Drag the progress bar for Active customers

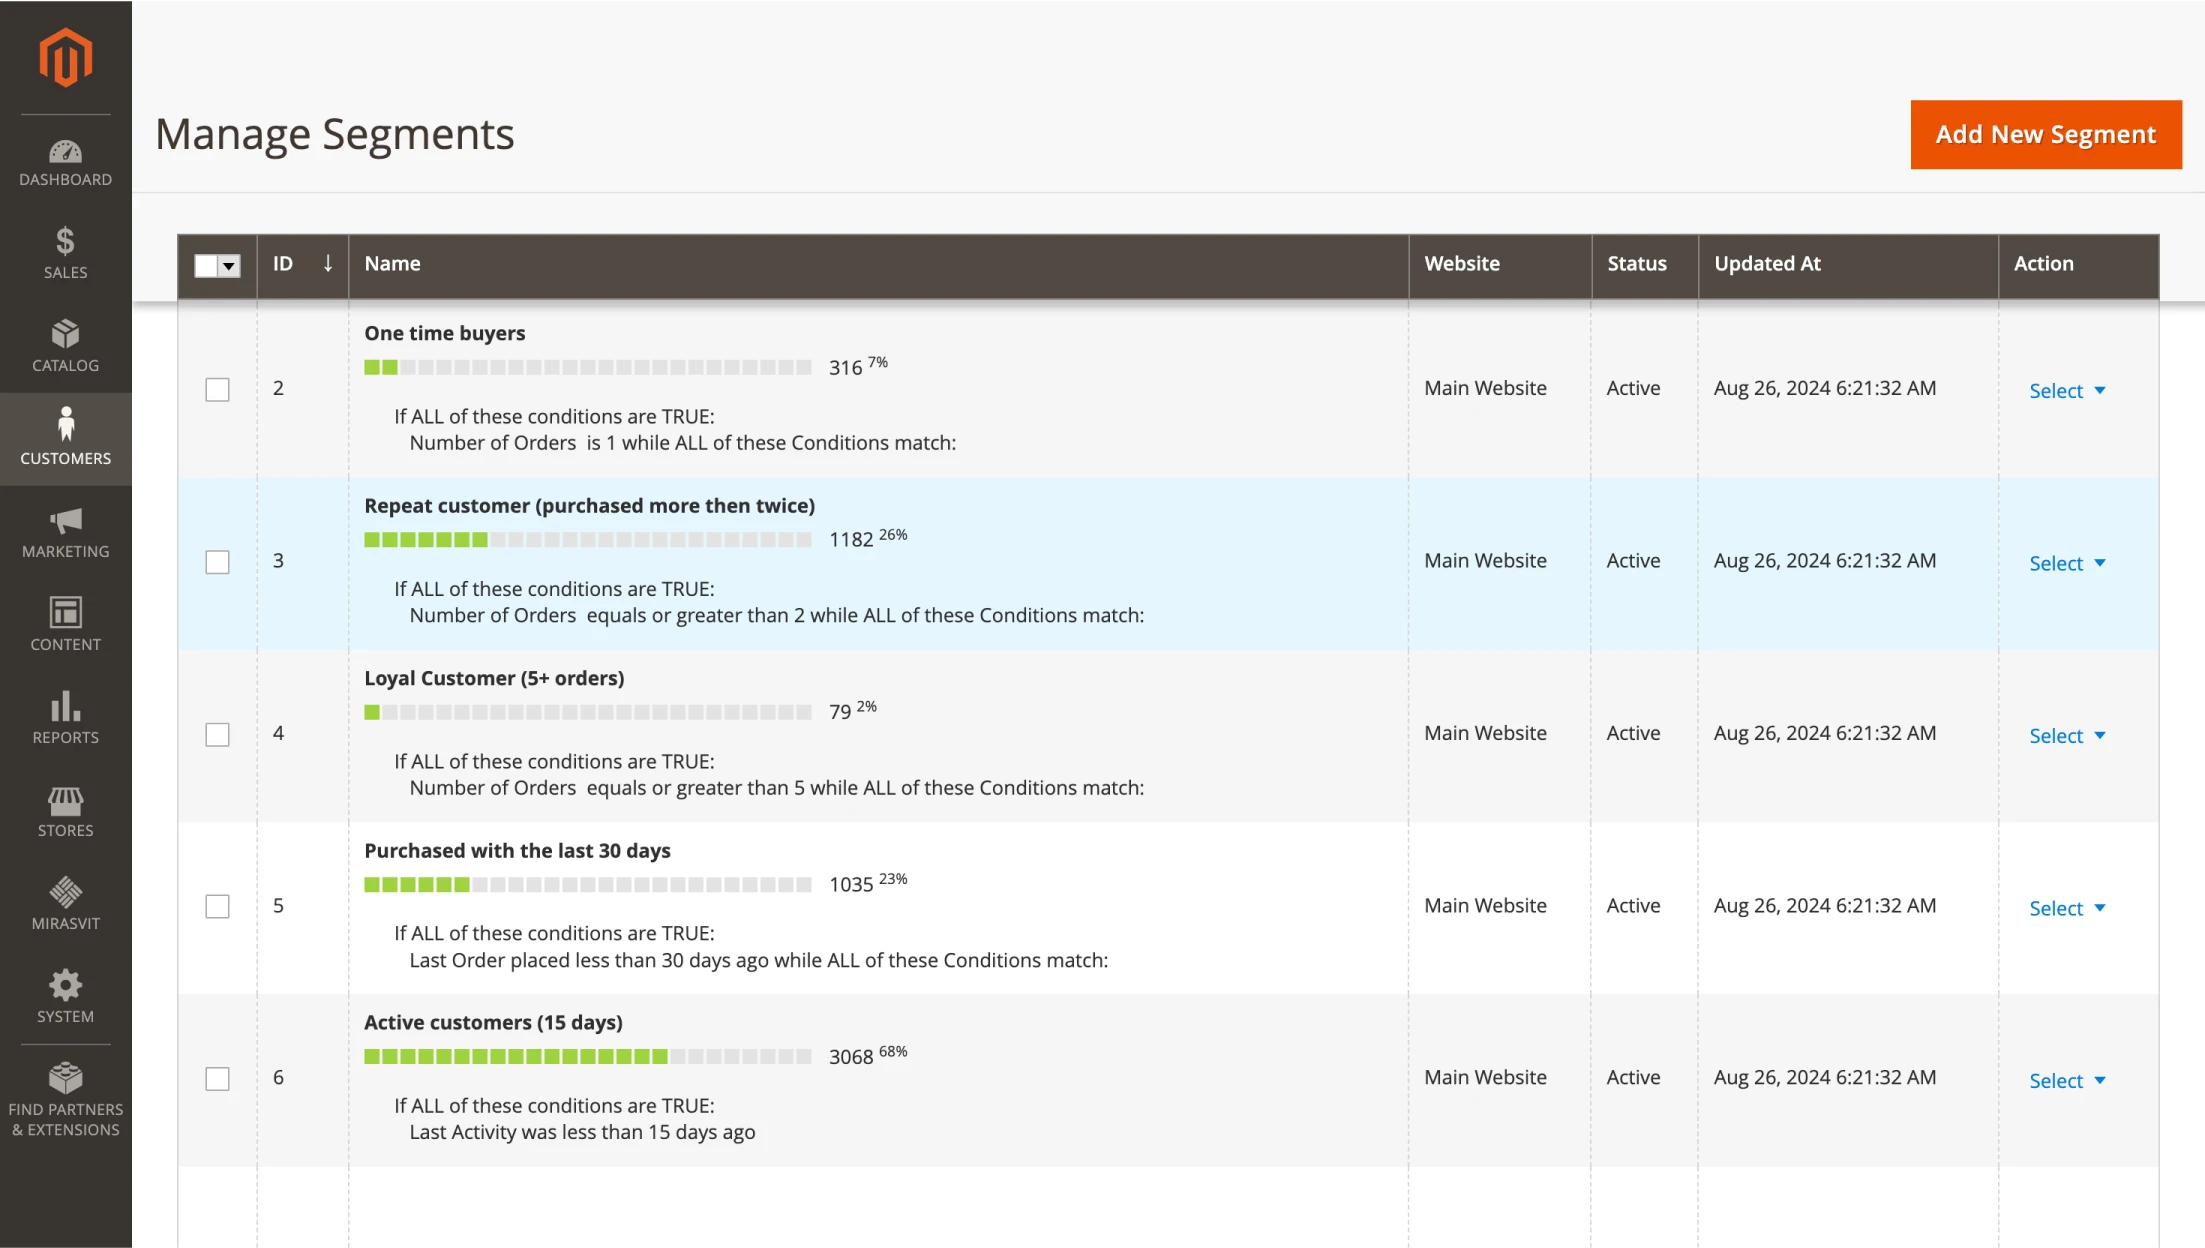[589, 1056]
